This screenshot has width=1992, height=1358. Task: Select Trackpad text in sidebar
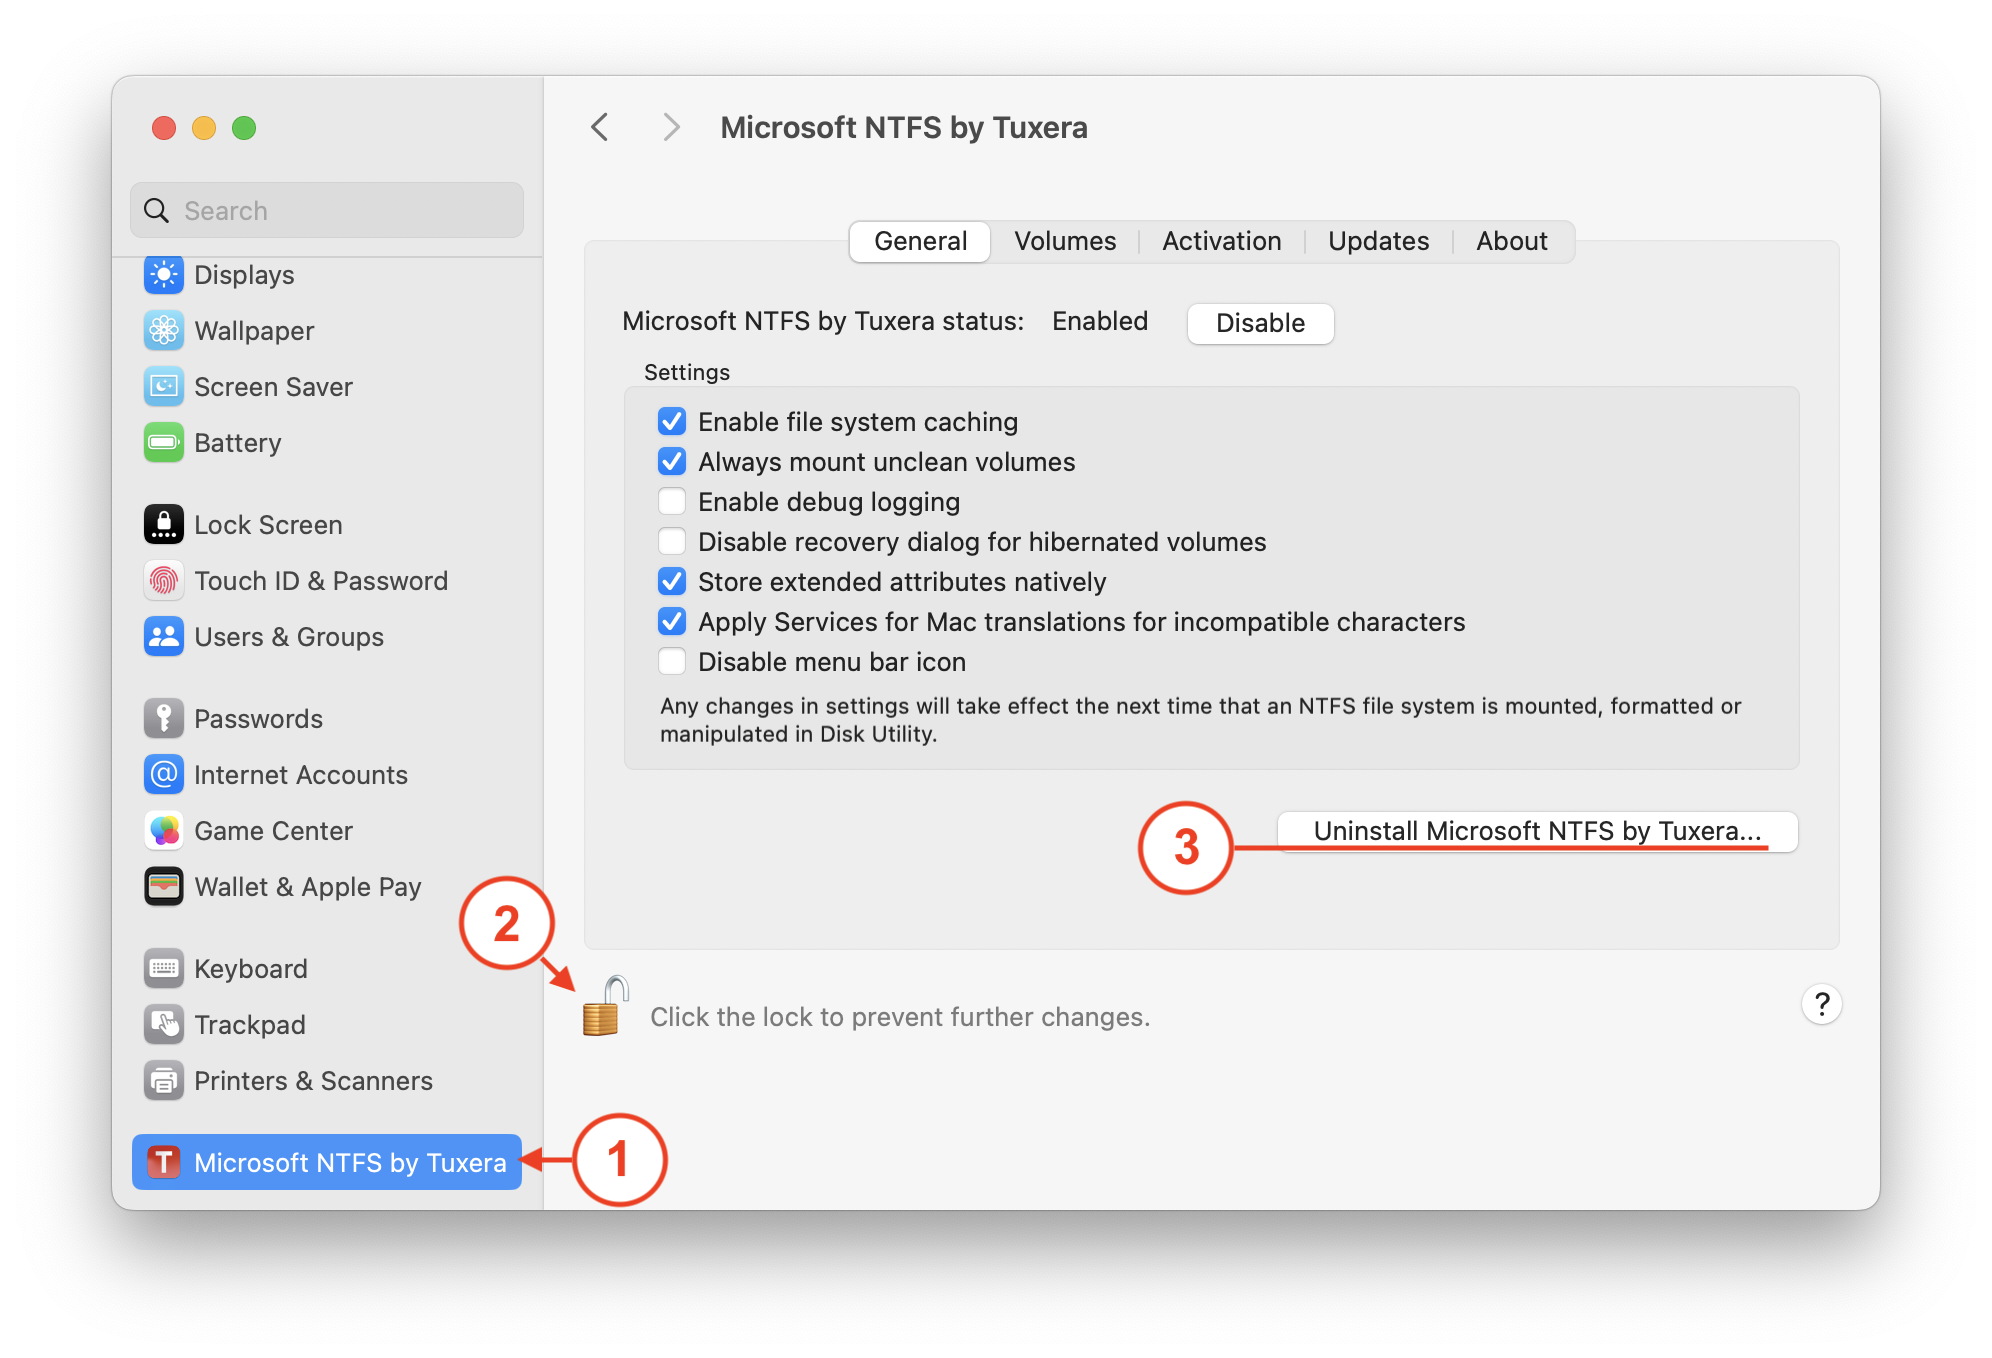[x=250, y=1025]
